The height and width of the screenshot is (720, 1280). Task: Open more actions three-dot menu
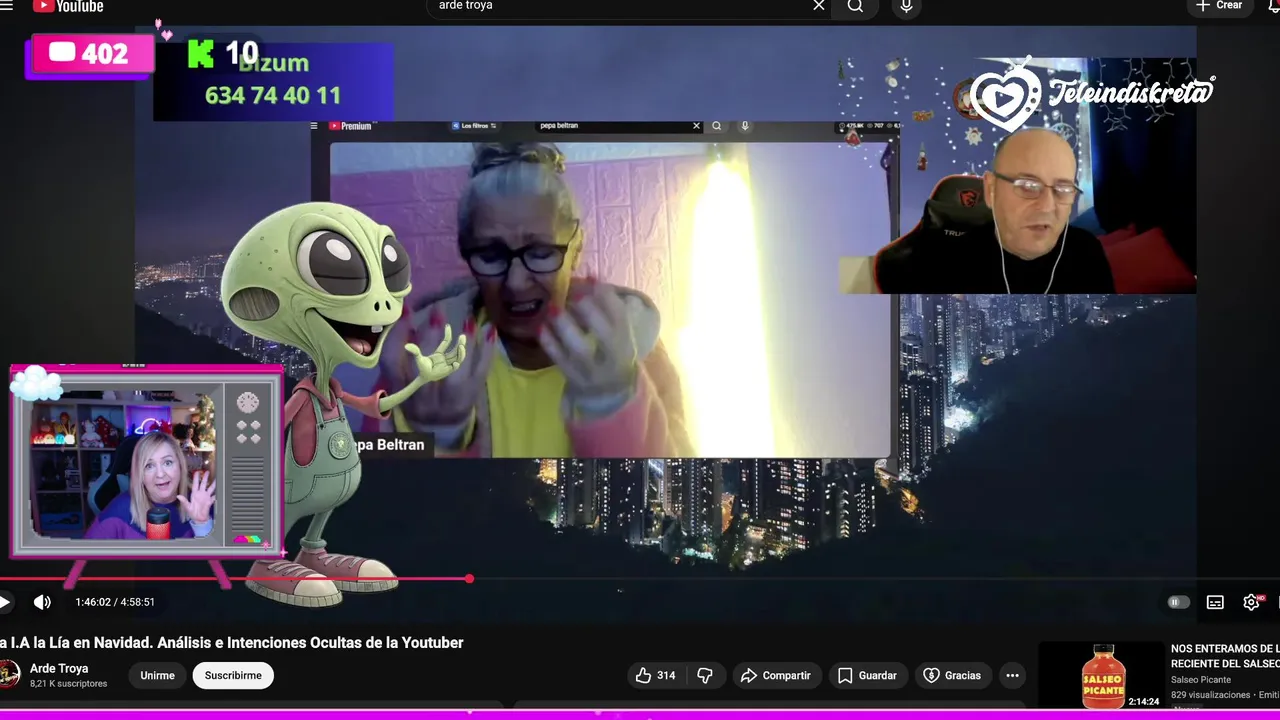[1012, 675]
